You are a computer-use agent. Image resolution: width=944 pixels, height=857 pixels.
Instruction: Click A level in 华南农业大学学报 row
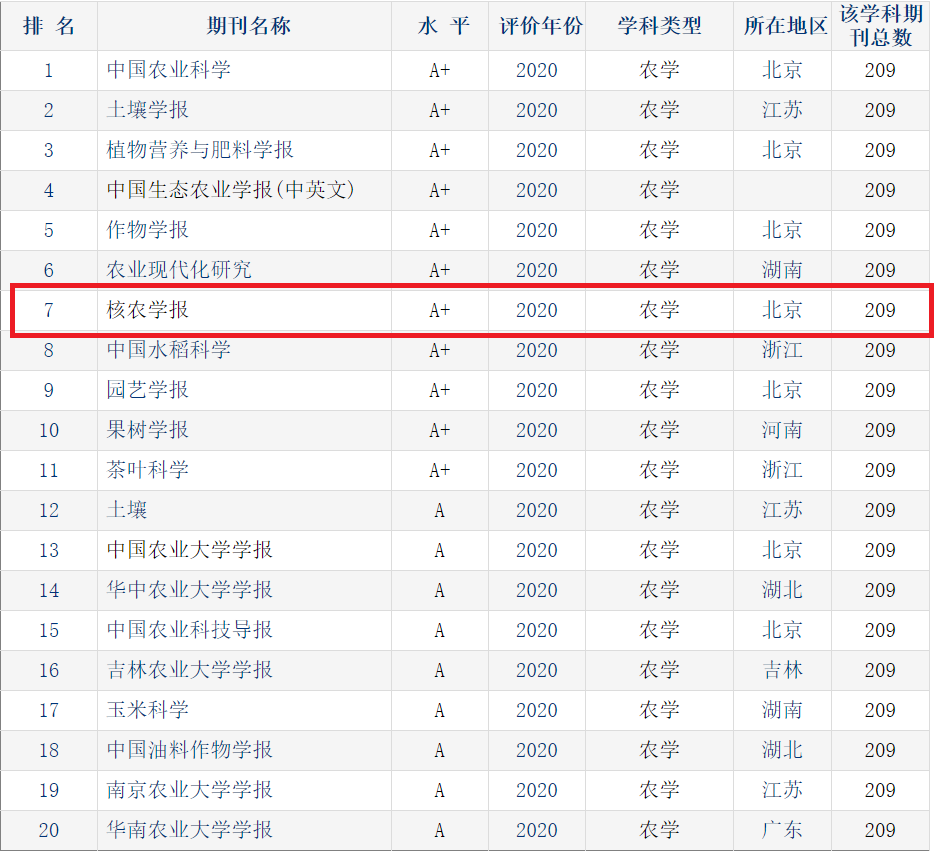pos(439,831)
